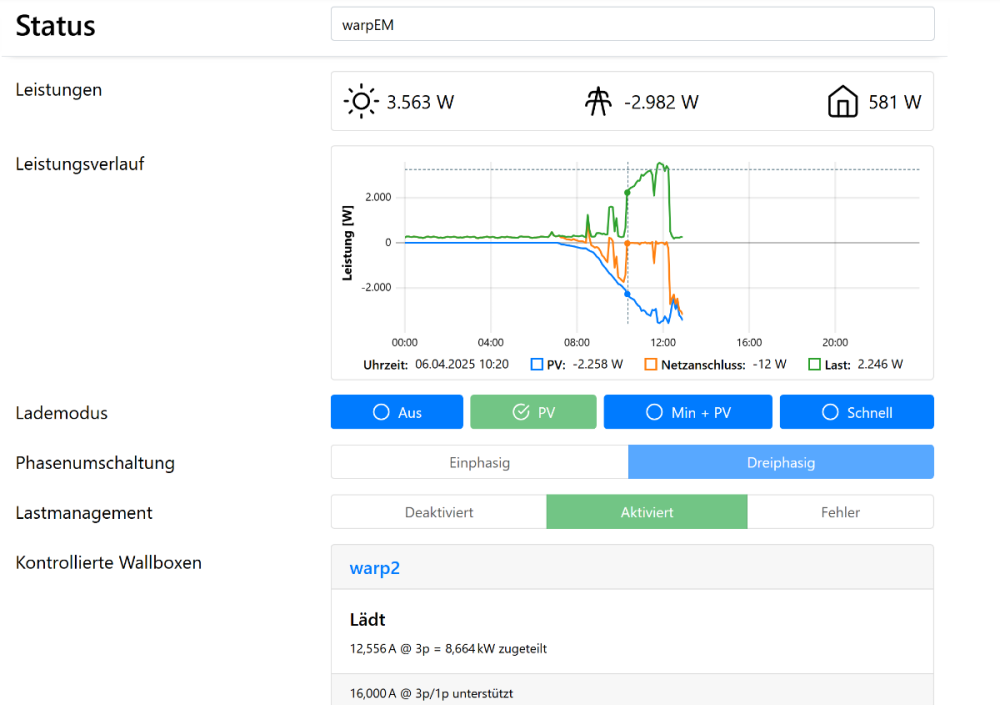Click the blue PV data point on chart

627,294
